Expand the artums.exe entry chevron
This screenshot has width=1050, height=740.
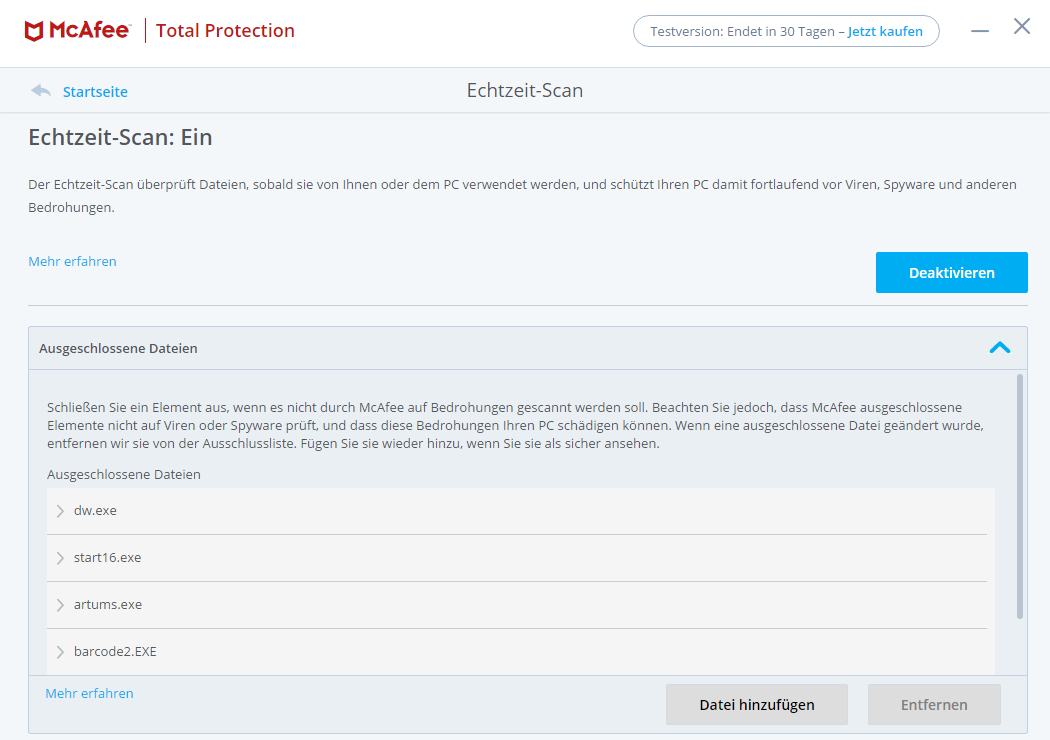pyautogui.click(x=60, y=605)
